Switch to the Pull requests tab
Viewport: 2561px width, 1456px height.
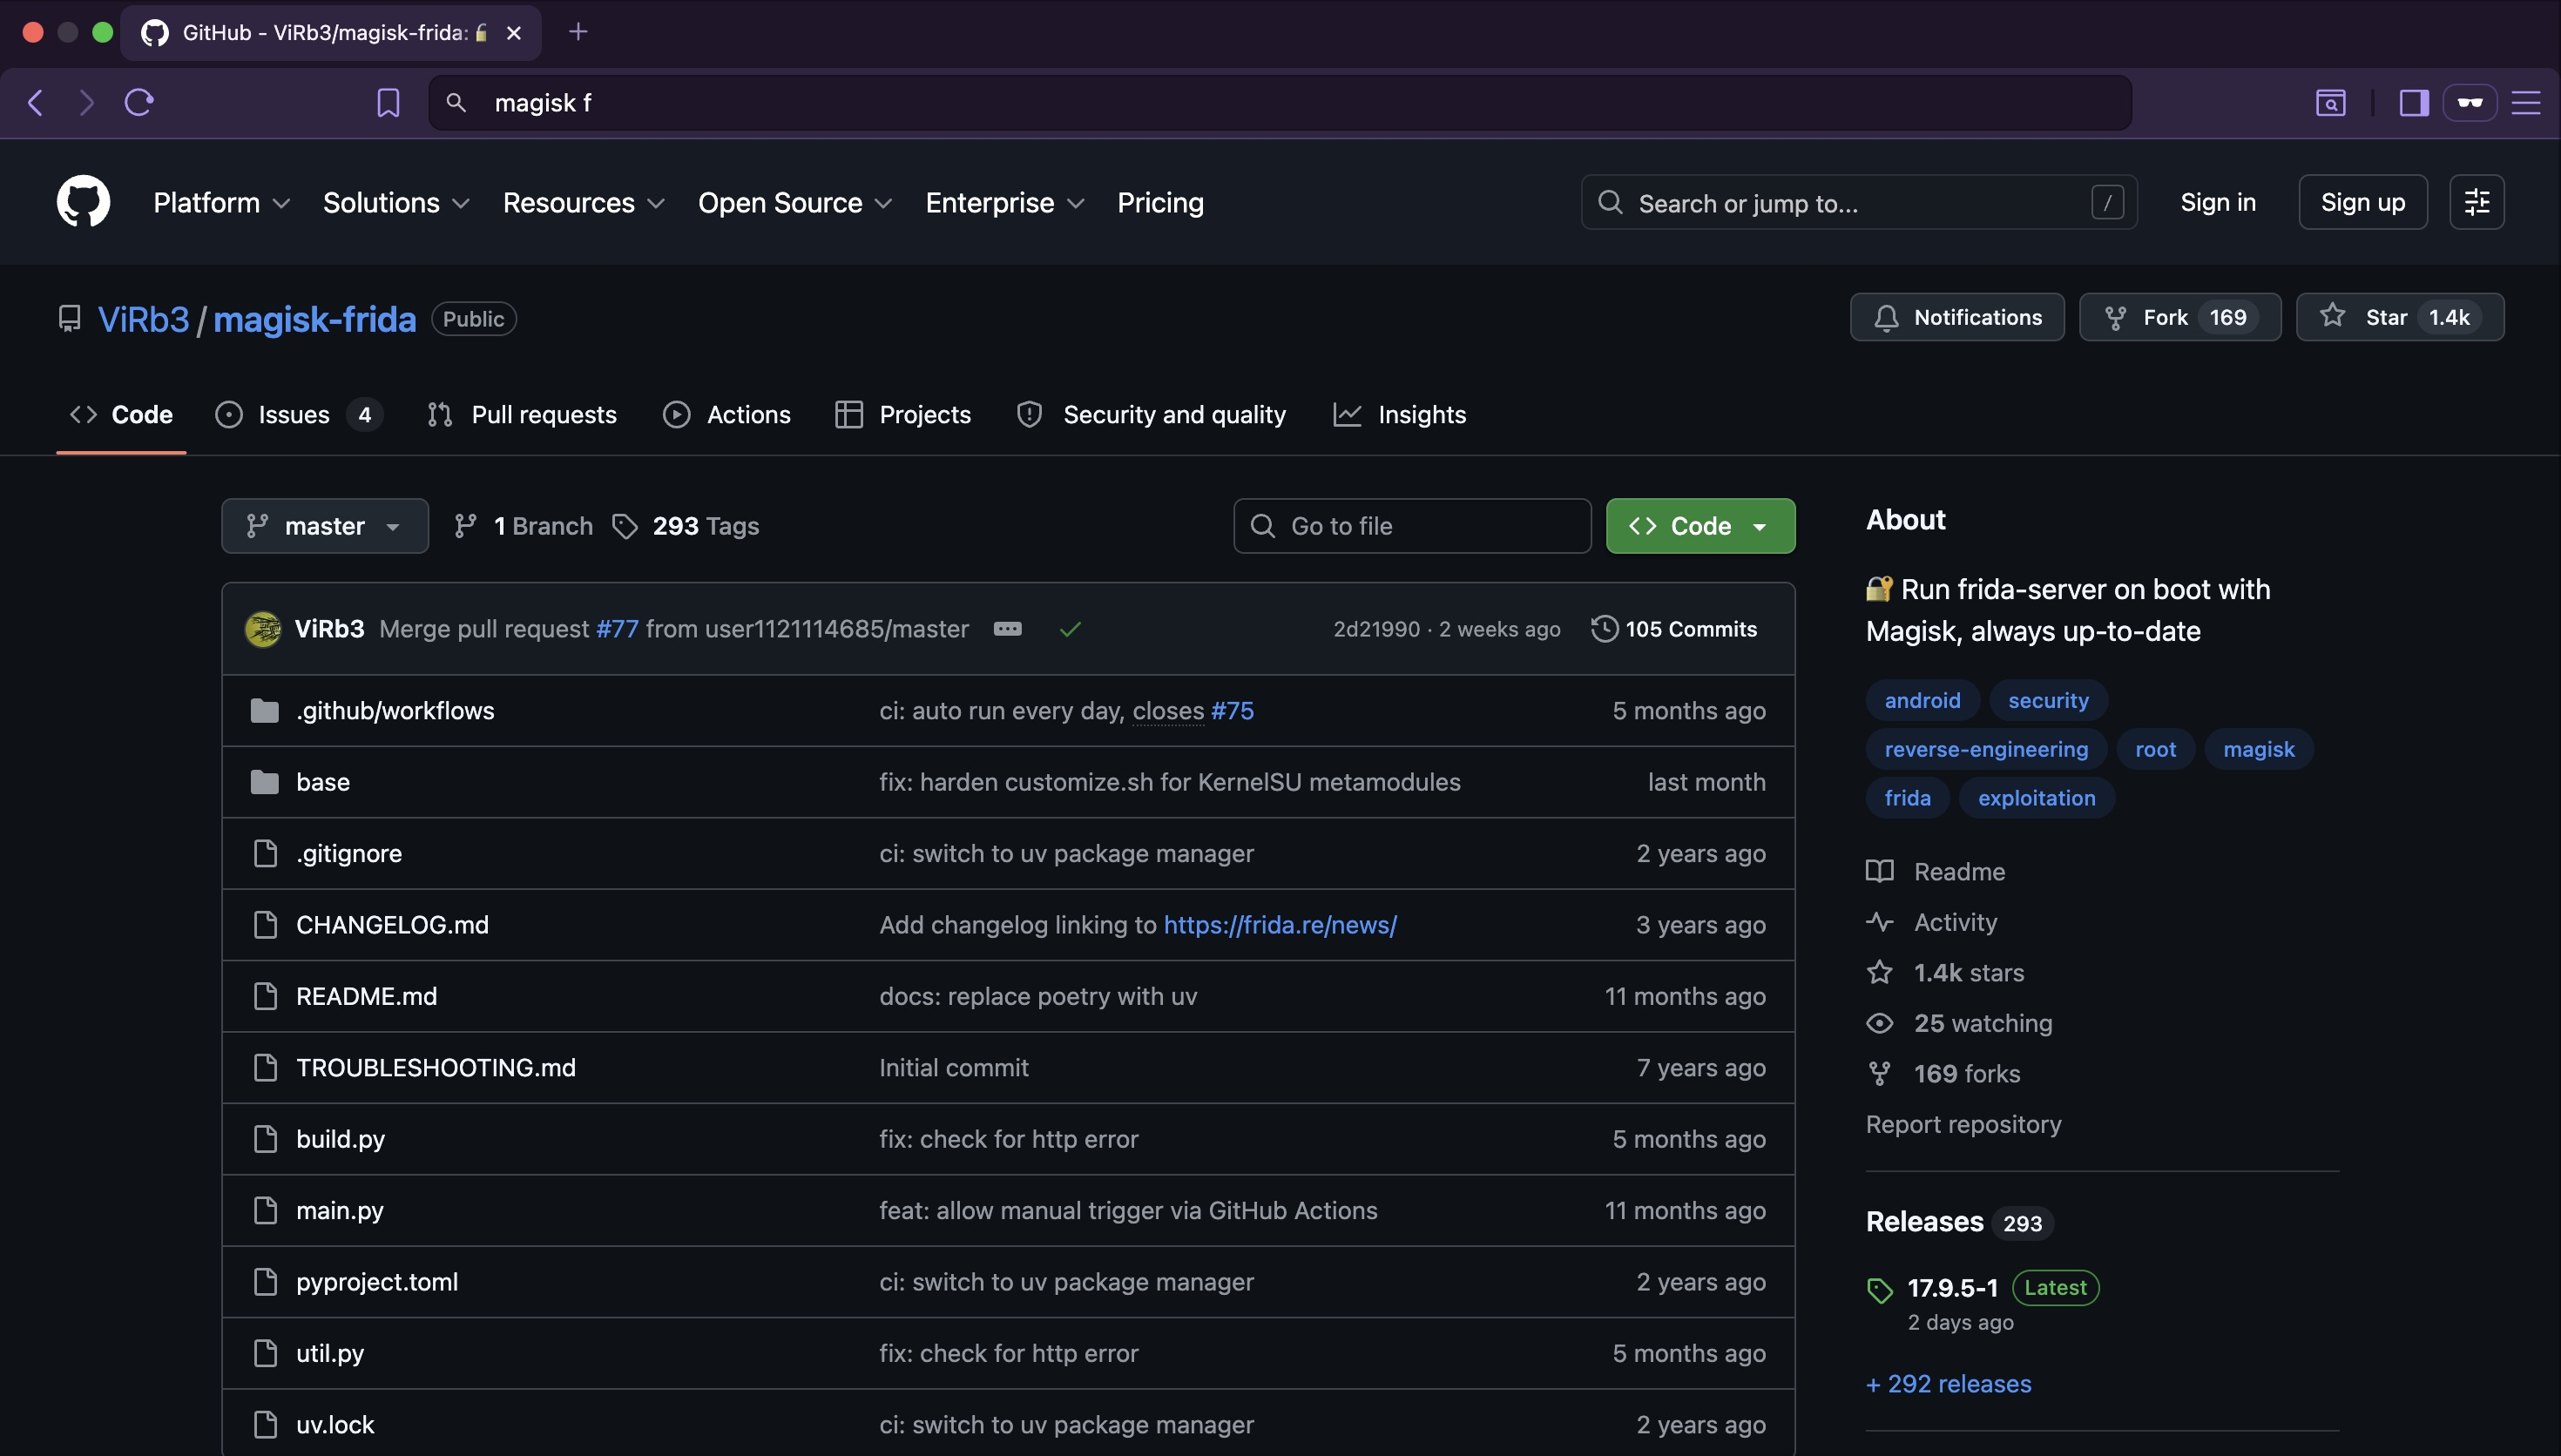(522, 414)
